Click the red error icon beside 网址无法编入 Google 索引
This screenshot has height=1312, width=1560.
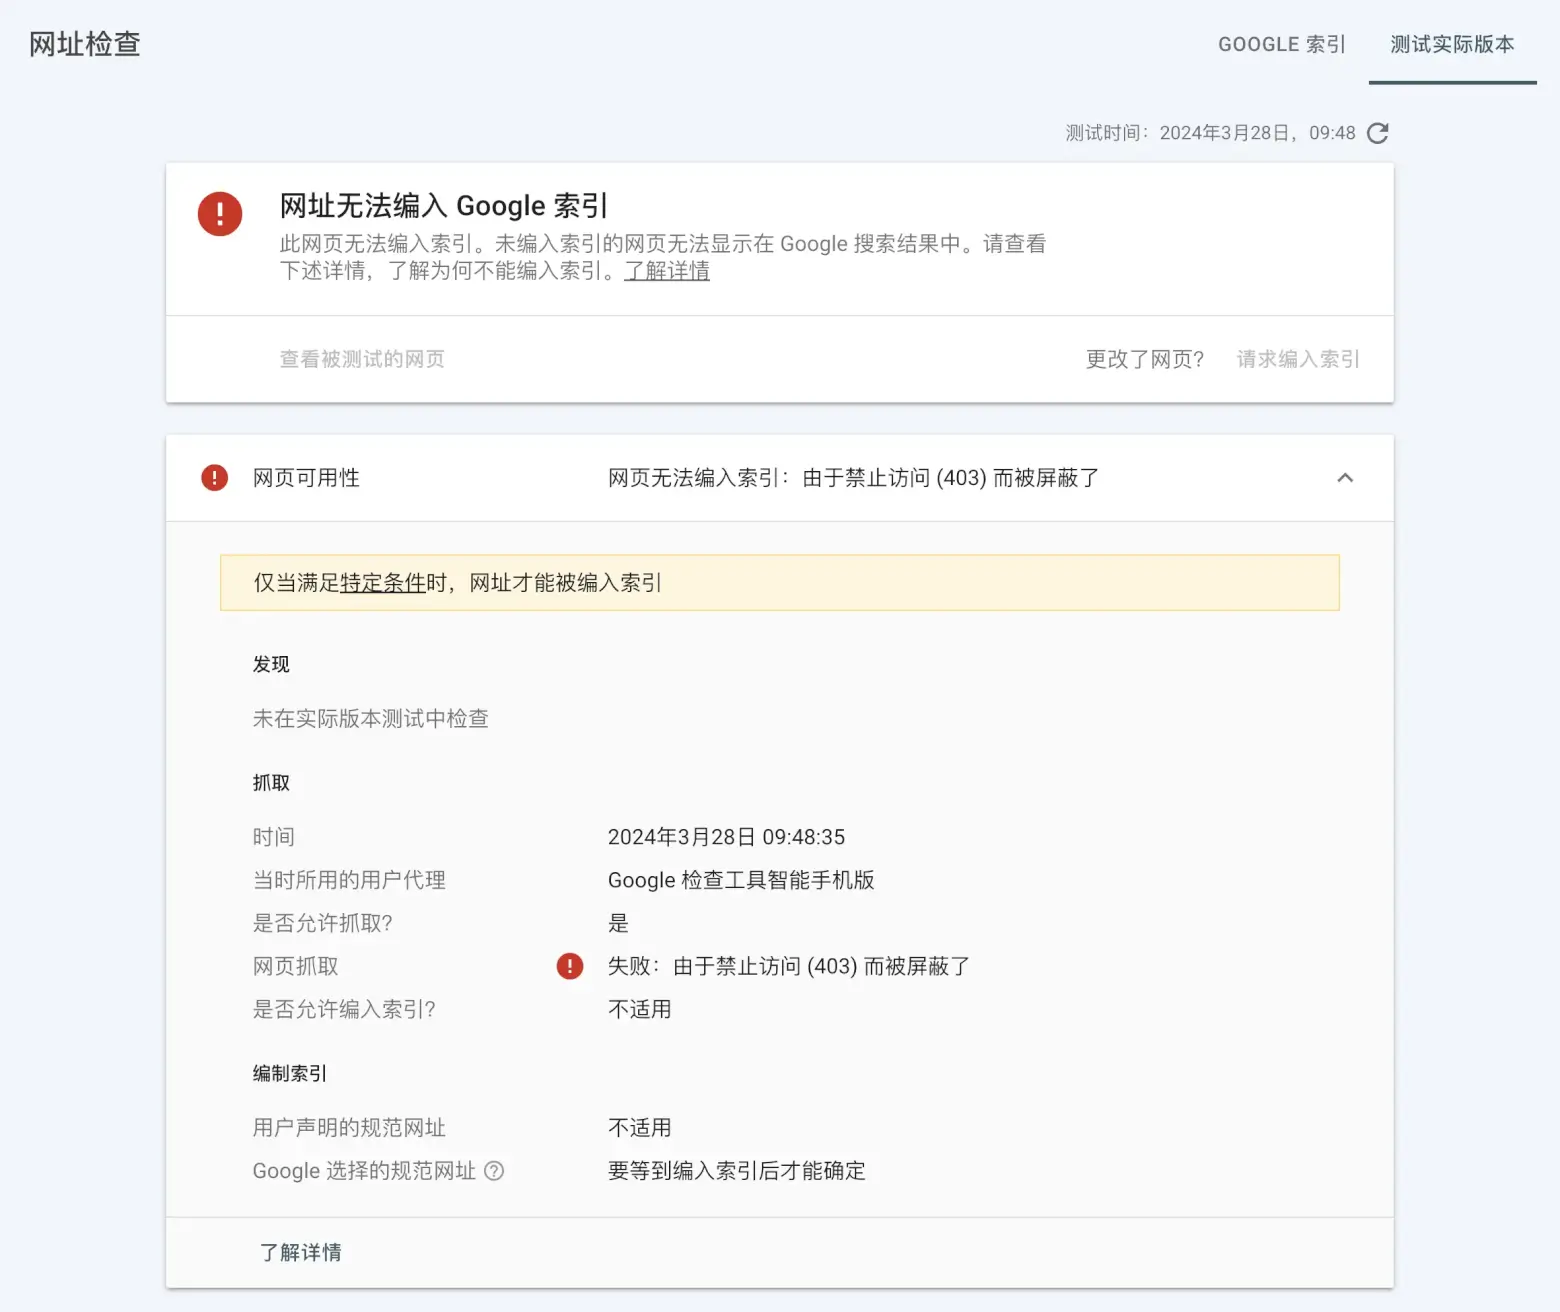tap(220, 214)
